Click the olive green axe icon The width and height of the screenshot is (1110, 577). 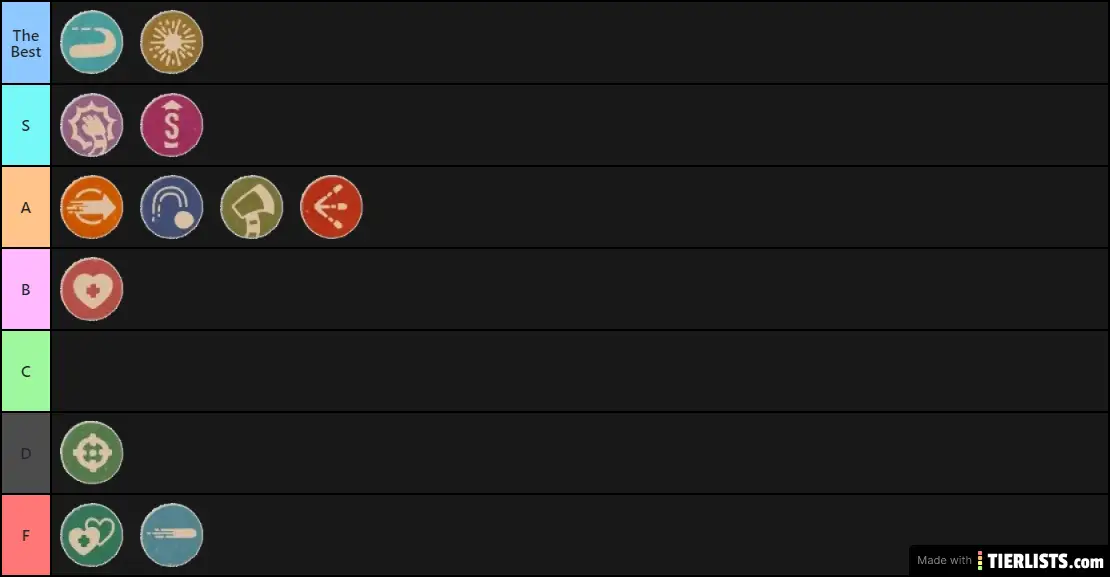[x=252, y=207]
